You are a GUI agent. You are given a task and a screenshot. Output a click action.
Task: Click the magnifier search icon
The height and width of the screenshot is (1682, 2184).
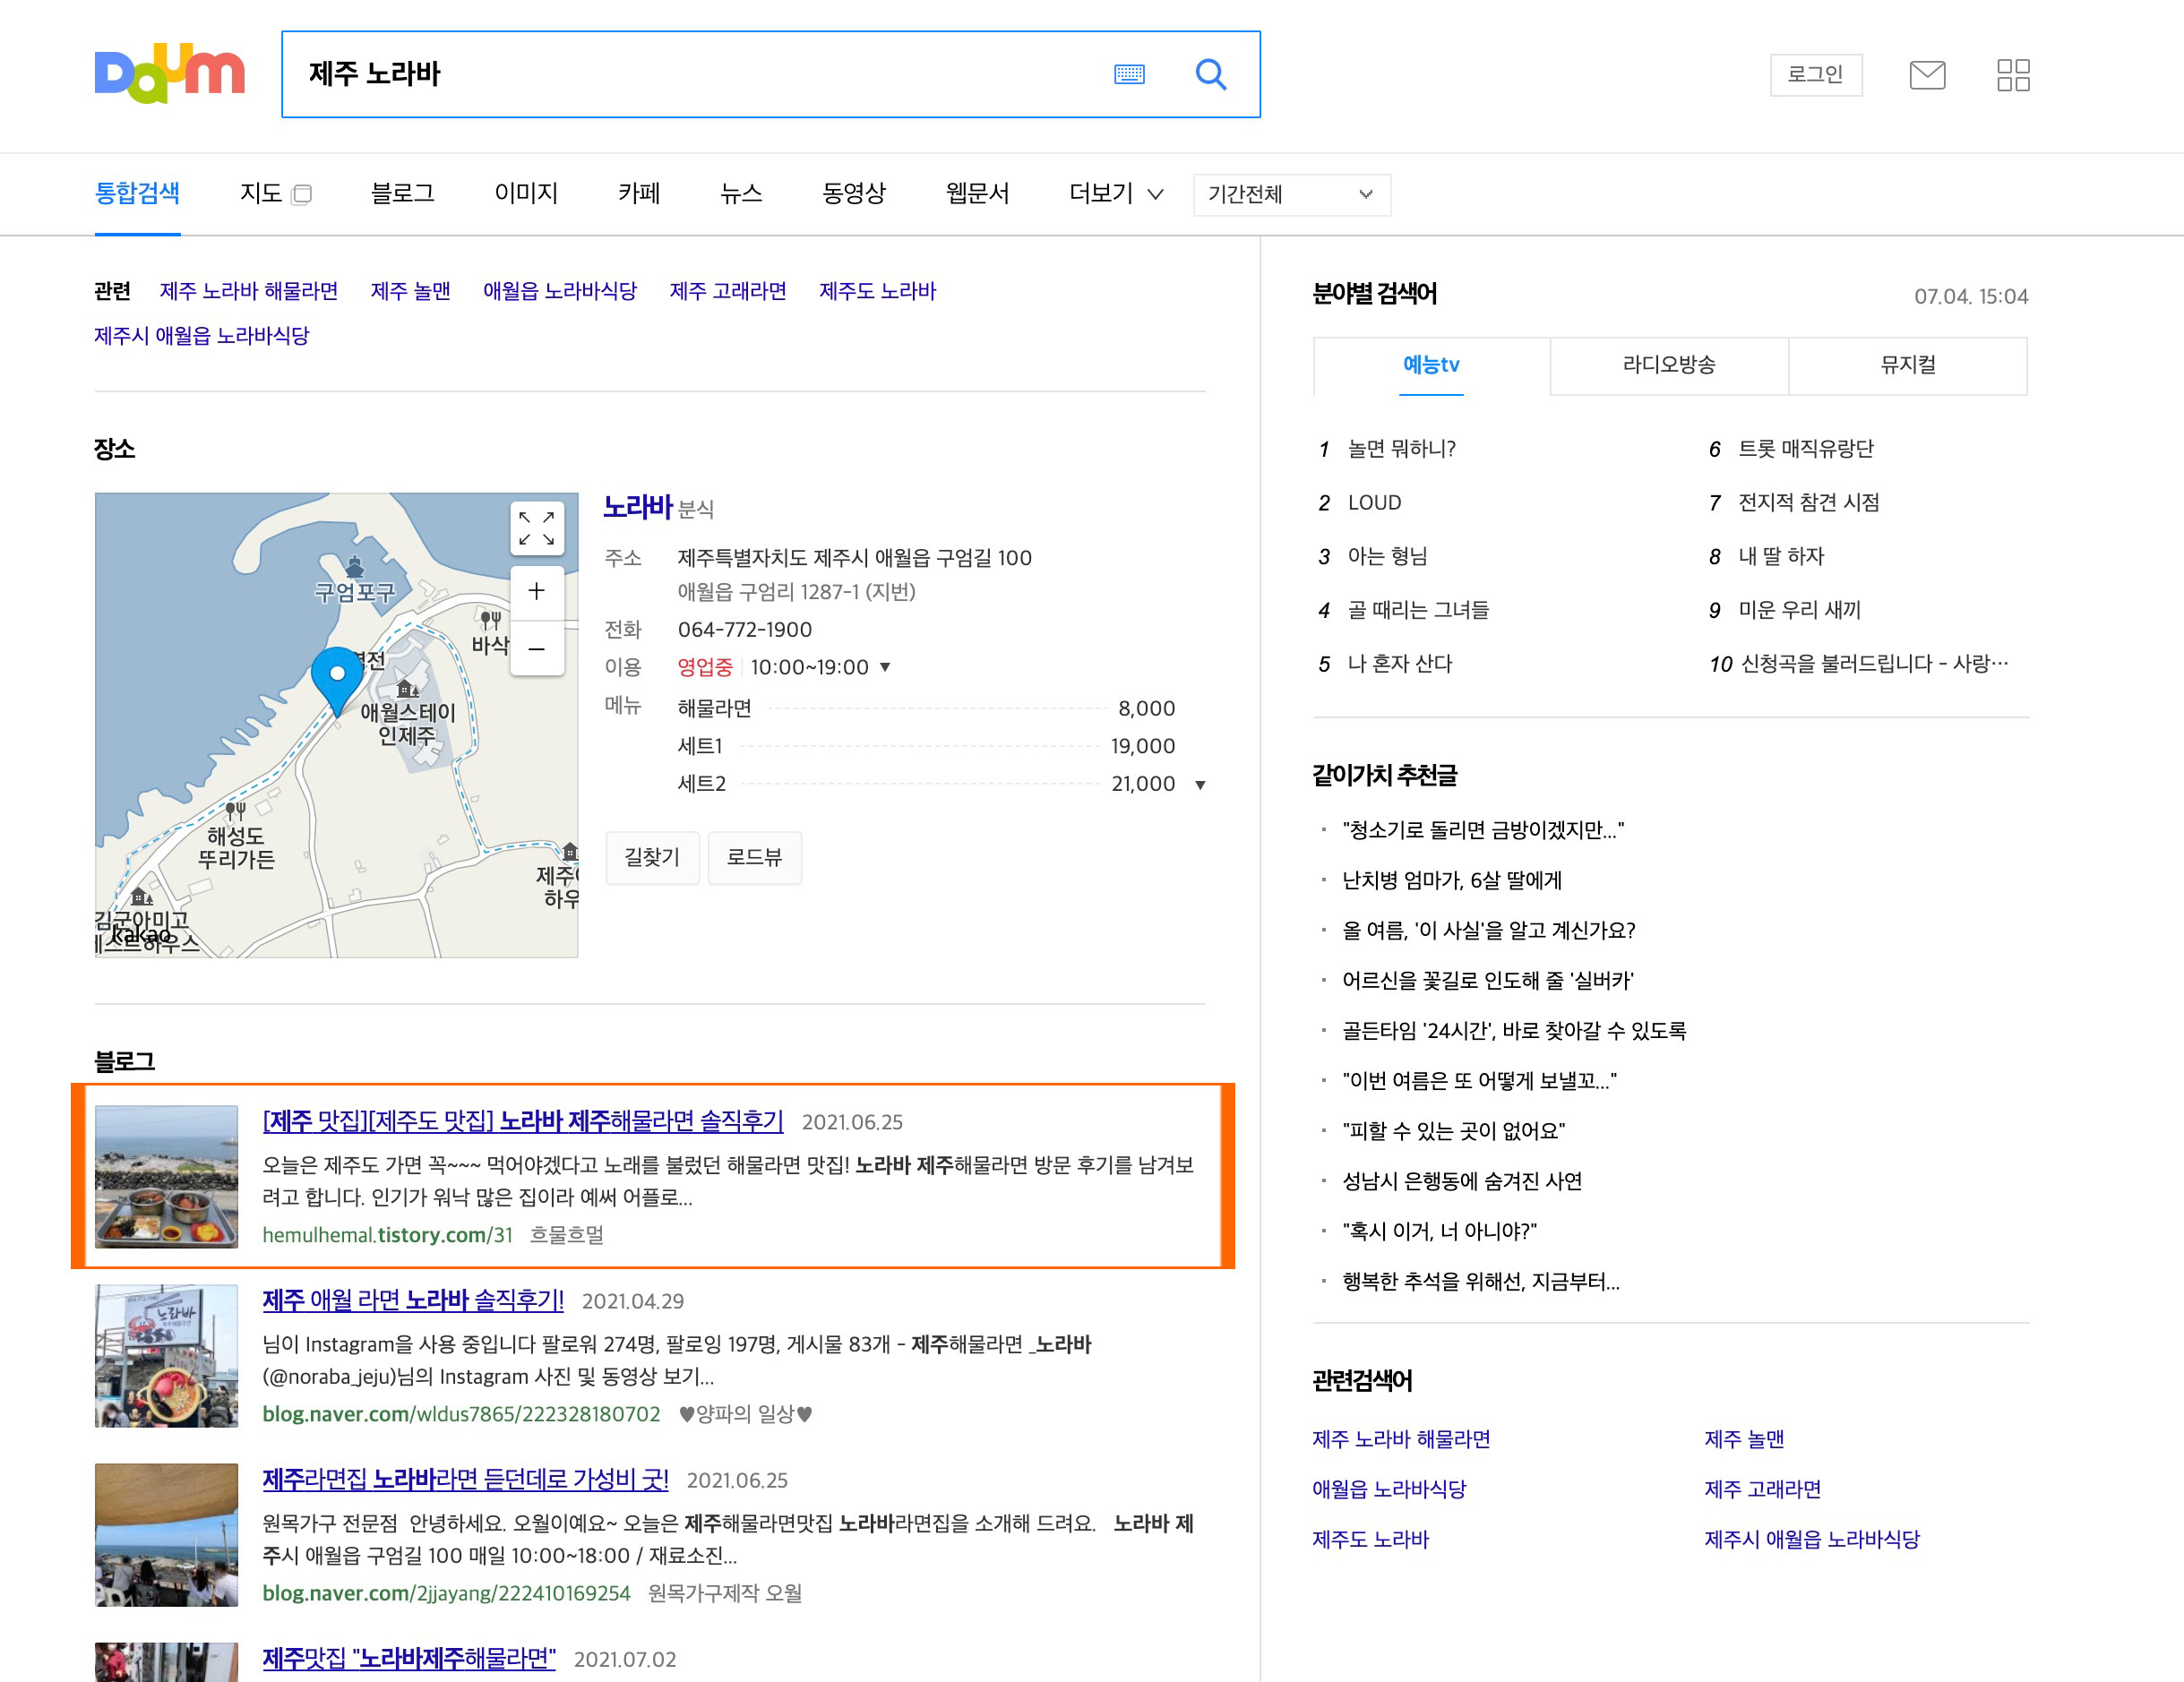tap(1210, 74)
